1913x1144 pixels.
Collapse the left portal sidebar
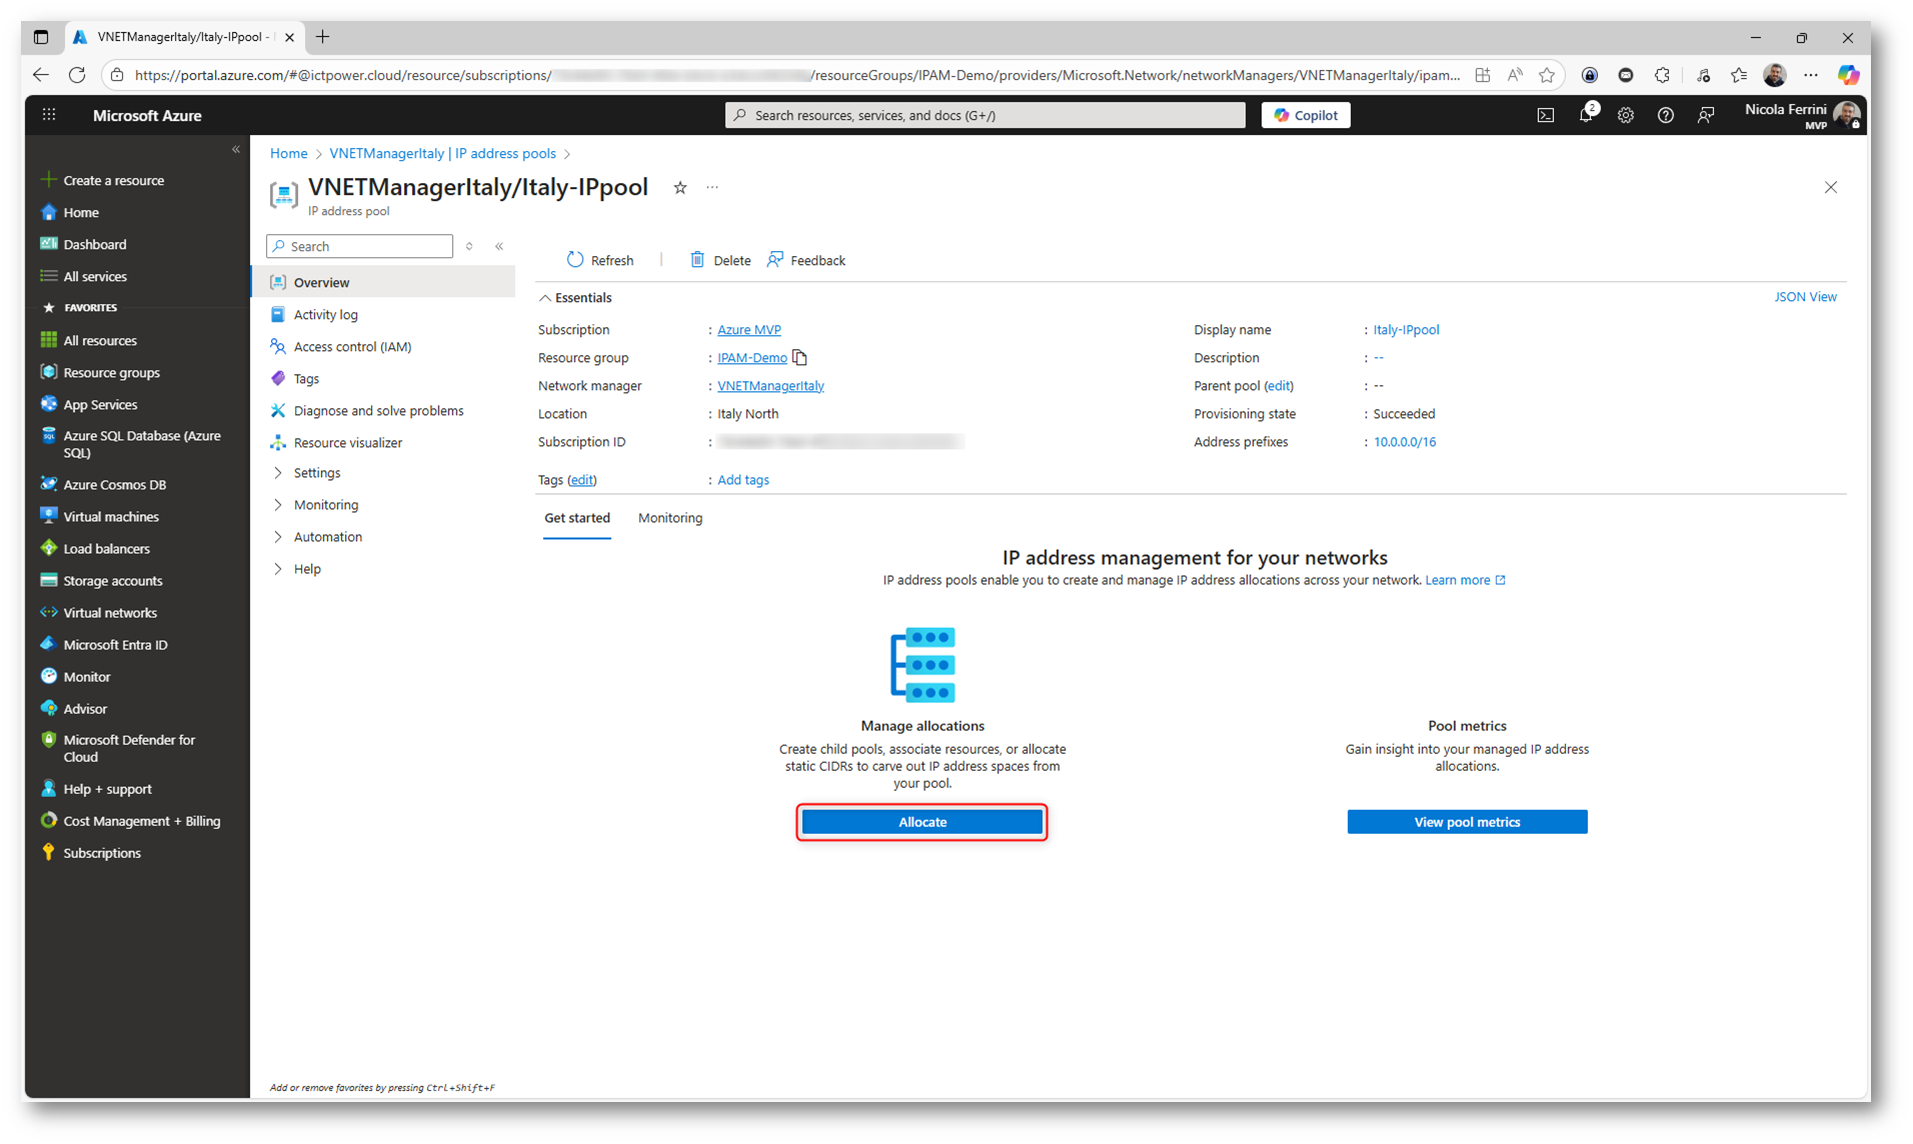pyautogui.click(x=236, y=150)
